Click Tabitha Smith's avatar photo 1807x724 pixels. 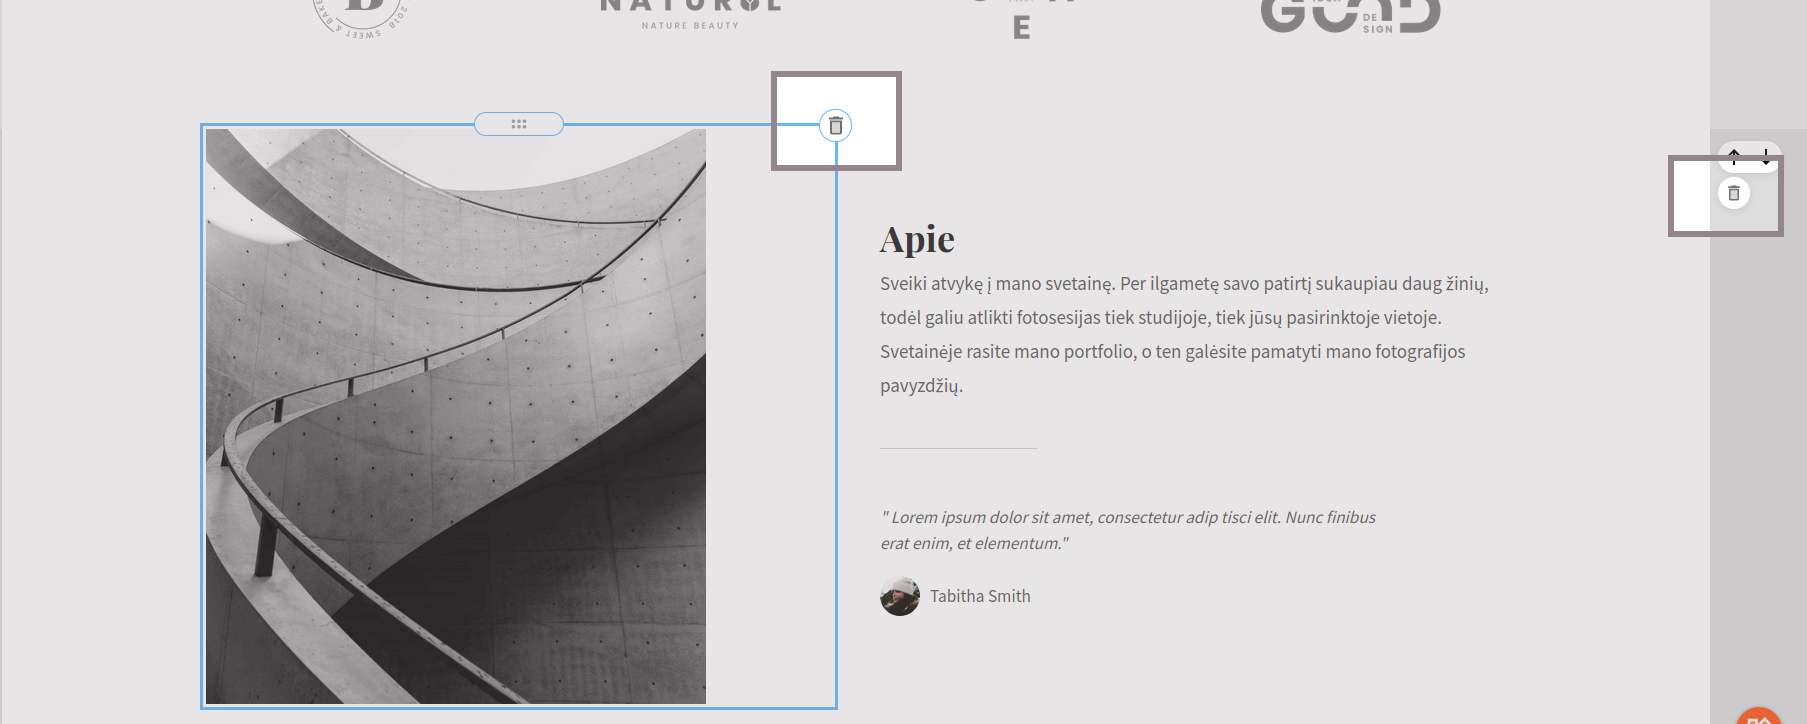click(900, 596)
